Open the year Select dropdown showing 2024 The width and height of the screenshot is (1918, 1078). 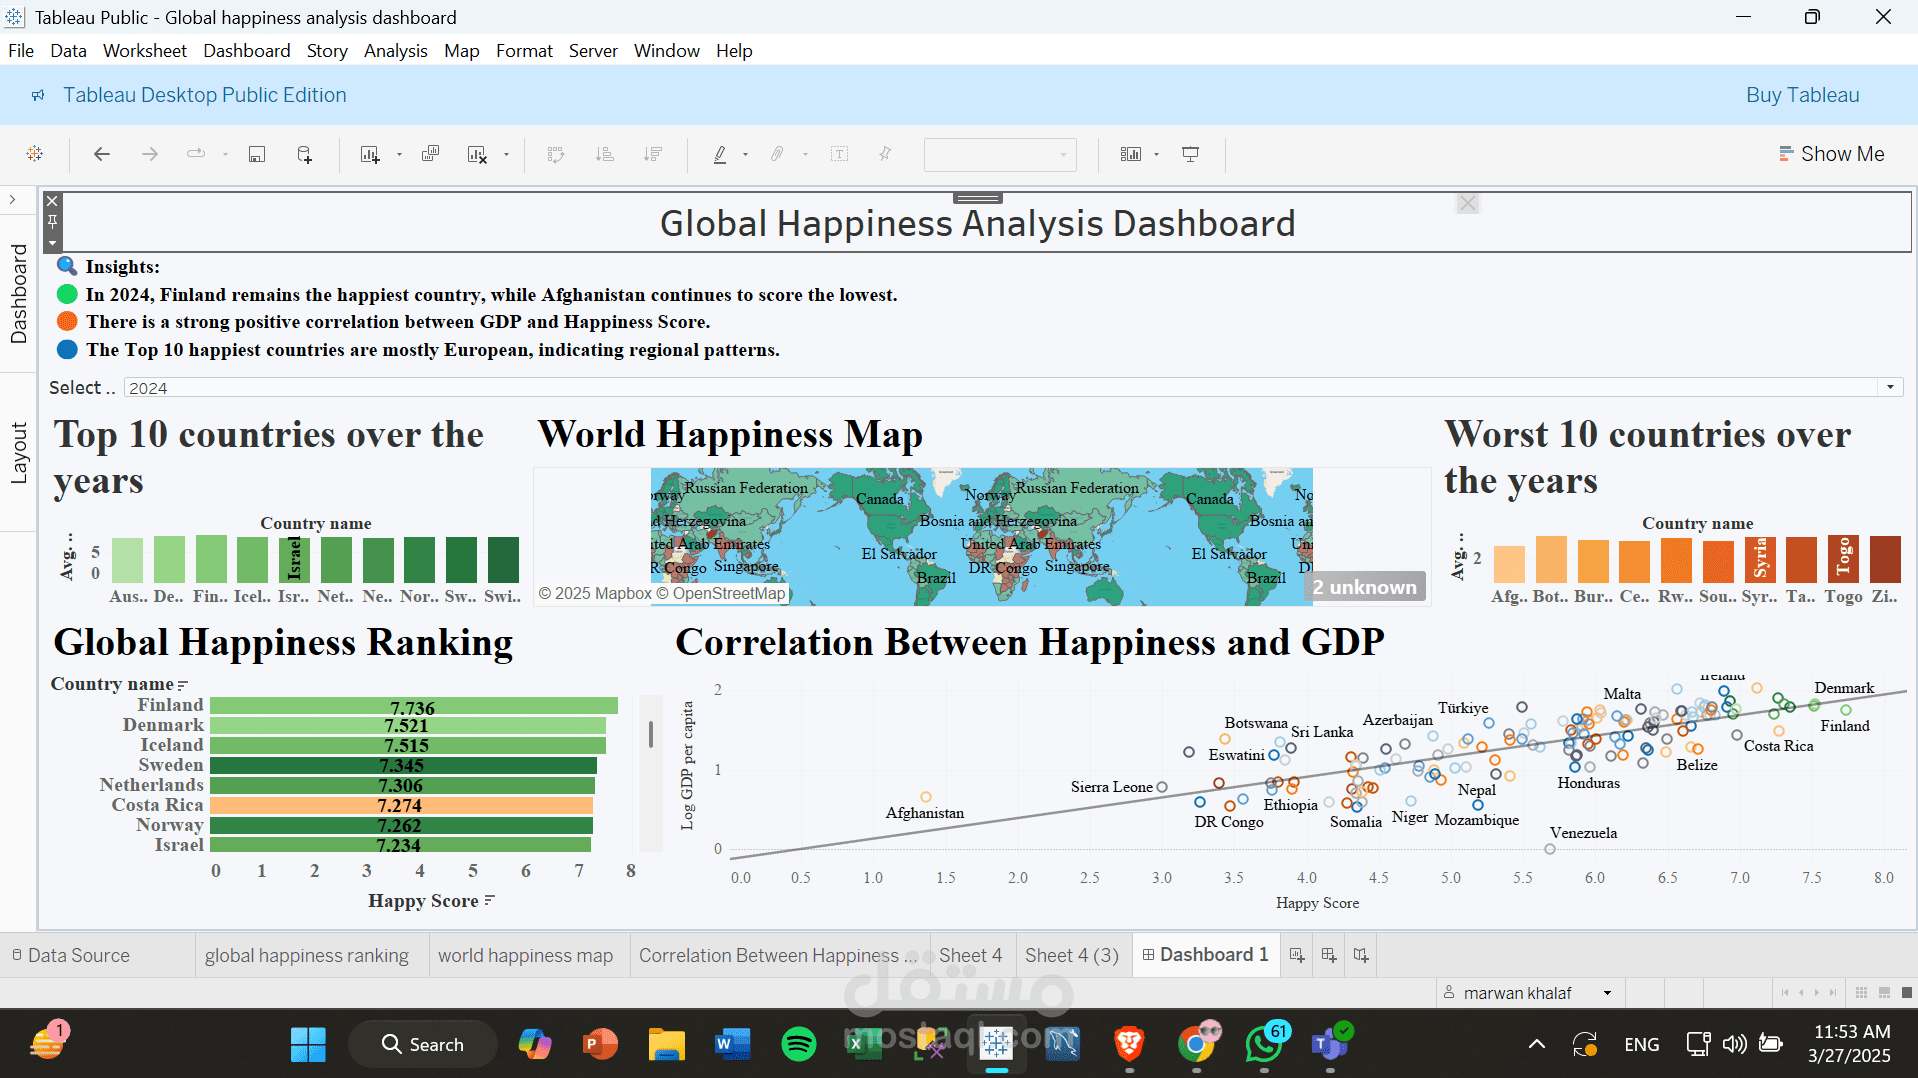coord(1012,388)
